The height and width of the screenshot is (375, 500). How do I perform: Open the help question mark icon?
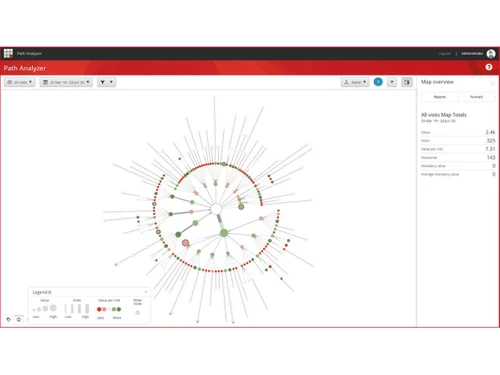pyautogui.click(x=489, y=67)
